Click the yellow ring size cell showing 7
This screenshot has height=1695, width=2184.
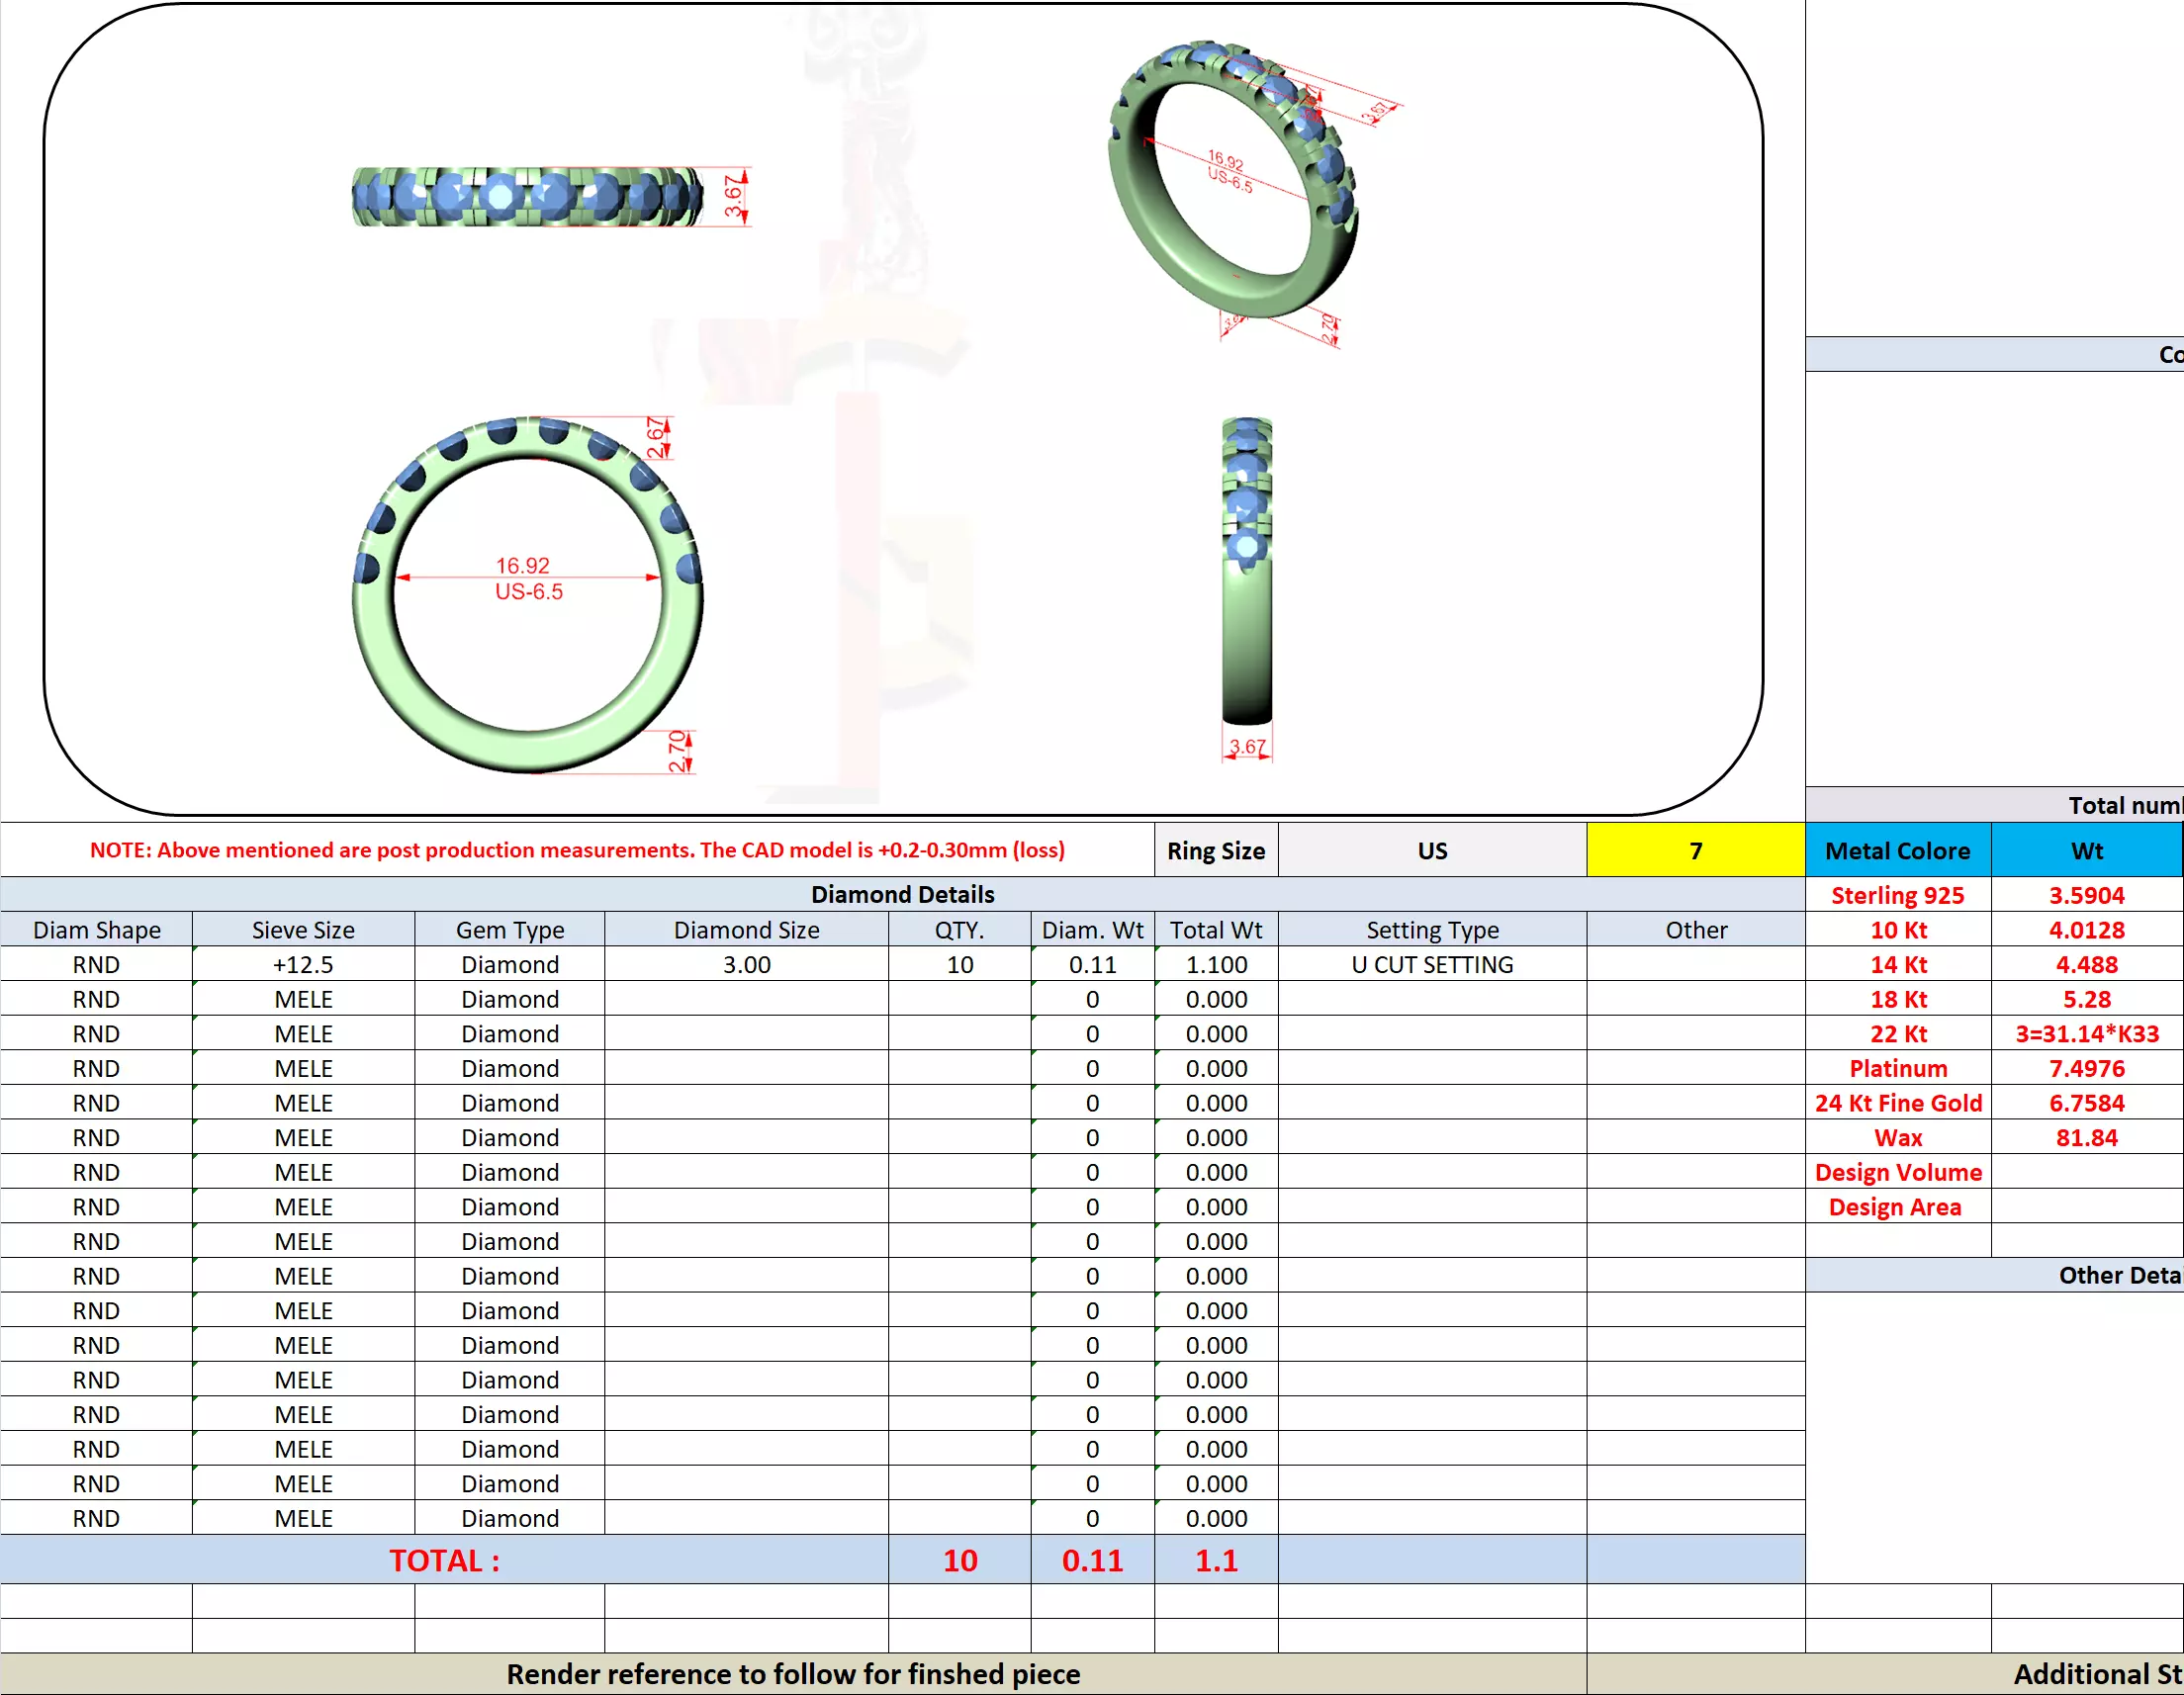click(1695, 850)
